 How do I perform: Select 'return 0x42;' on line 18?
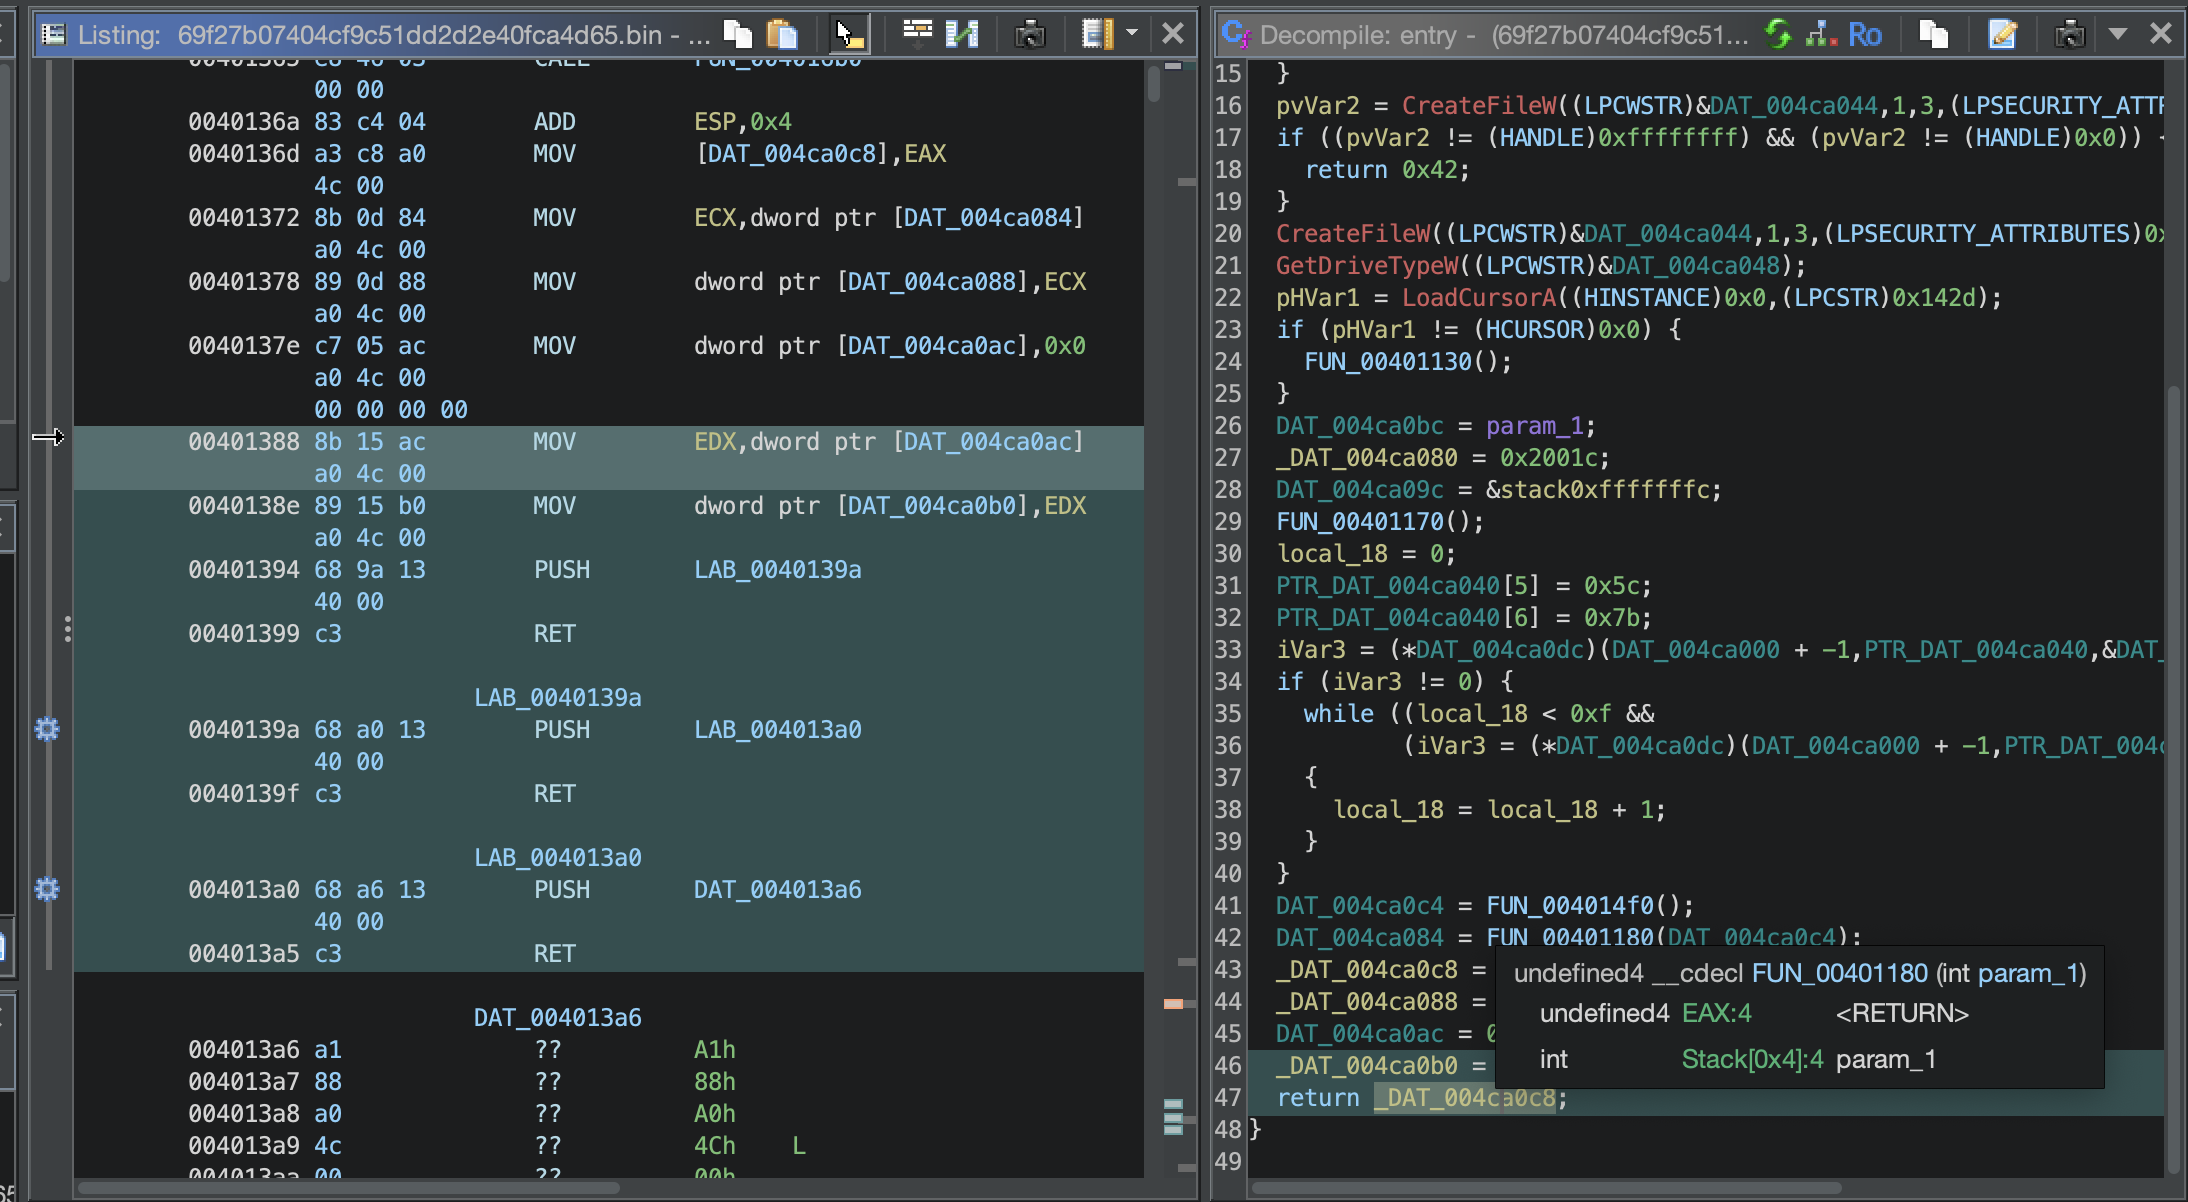coord(1387,169)
